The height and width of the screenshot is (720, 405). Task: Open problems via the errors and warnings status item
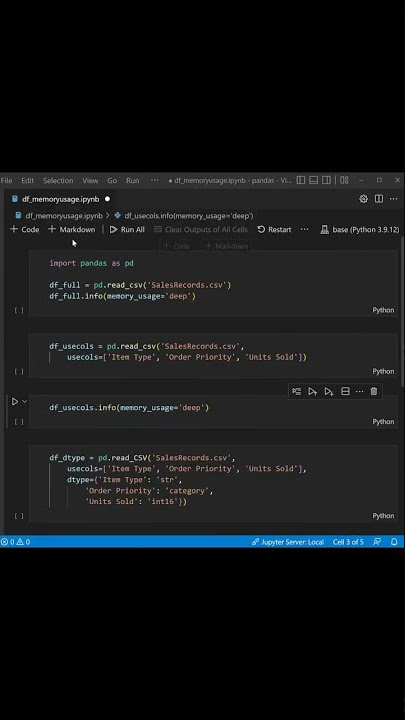tap(15, 542)
